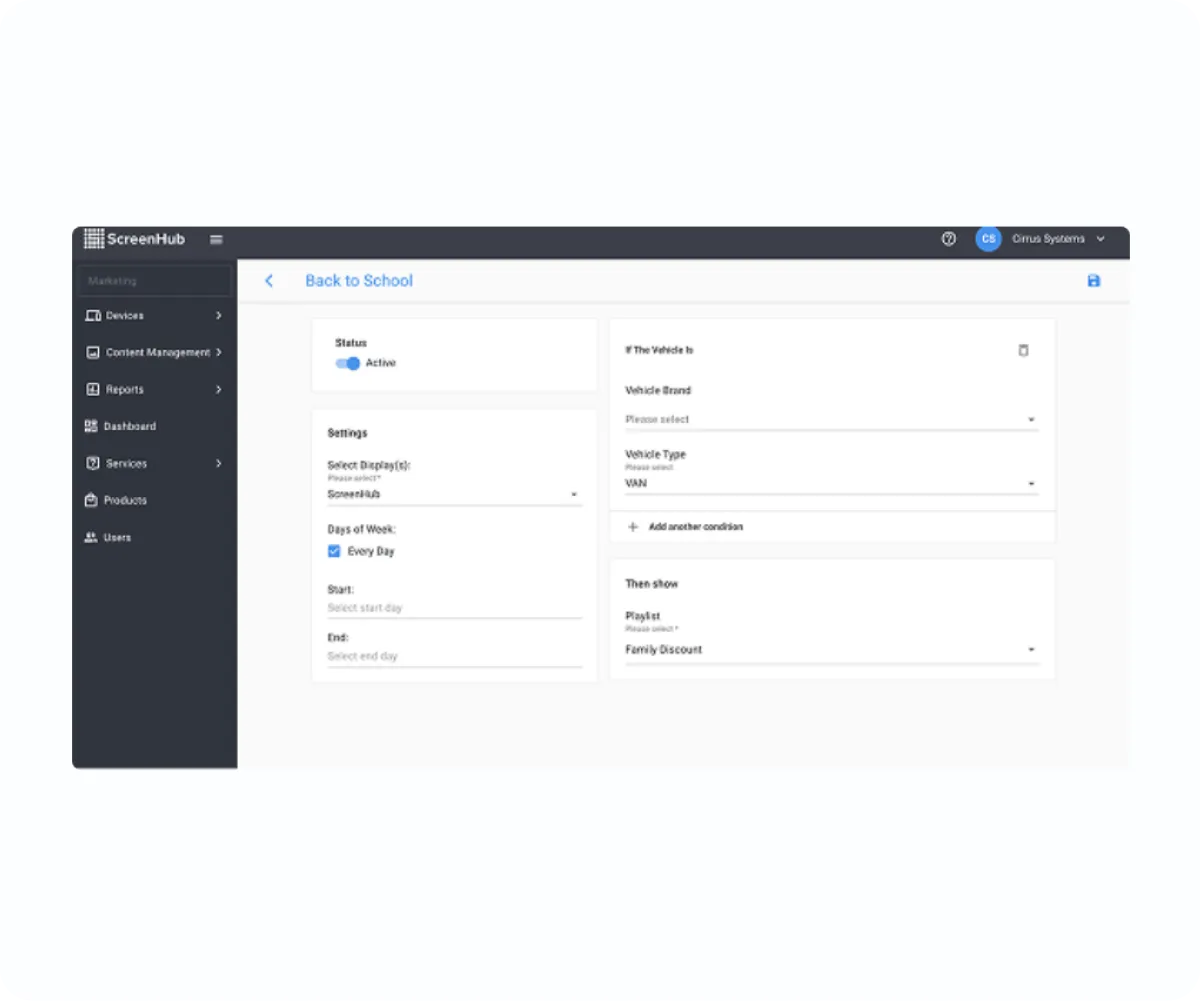Click the ScreenHub logo
The image size is (1200, 1001).
[x=134, y=239]
